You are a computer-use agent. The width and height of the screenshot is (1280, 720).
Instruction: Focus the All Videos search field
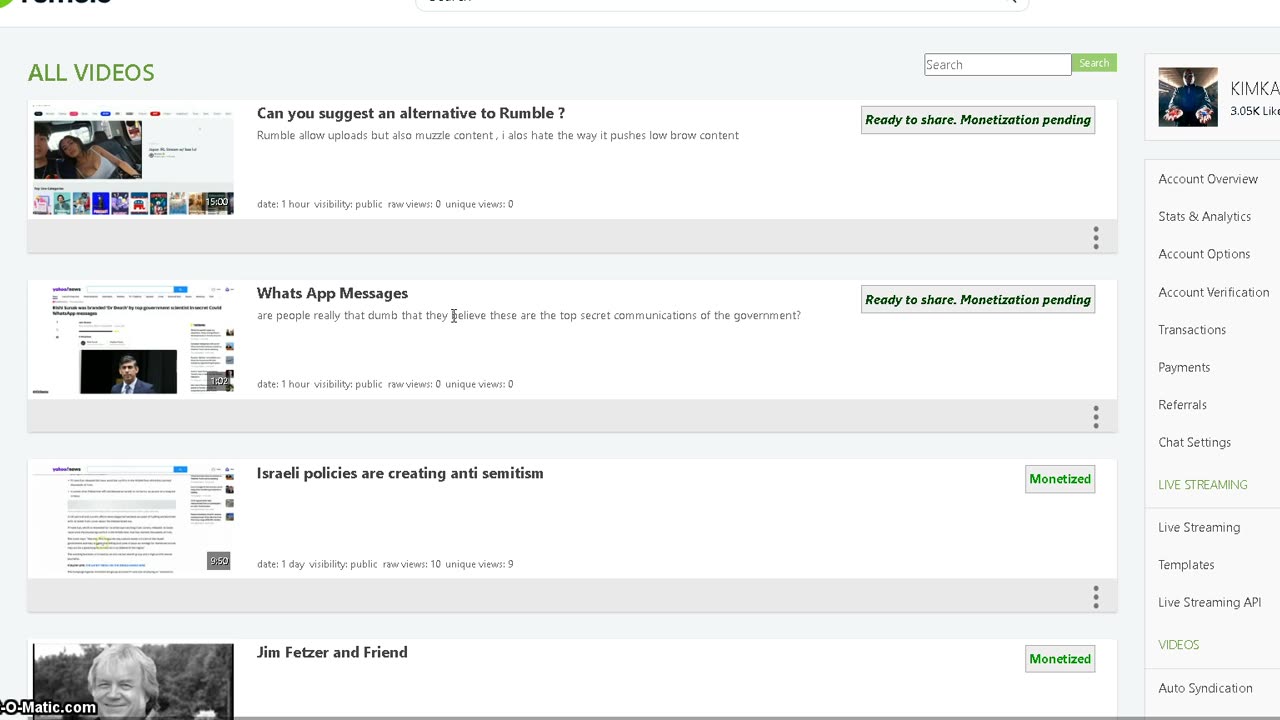[997, 64]
